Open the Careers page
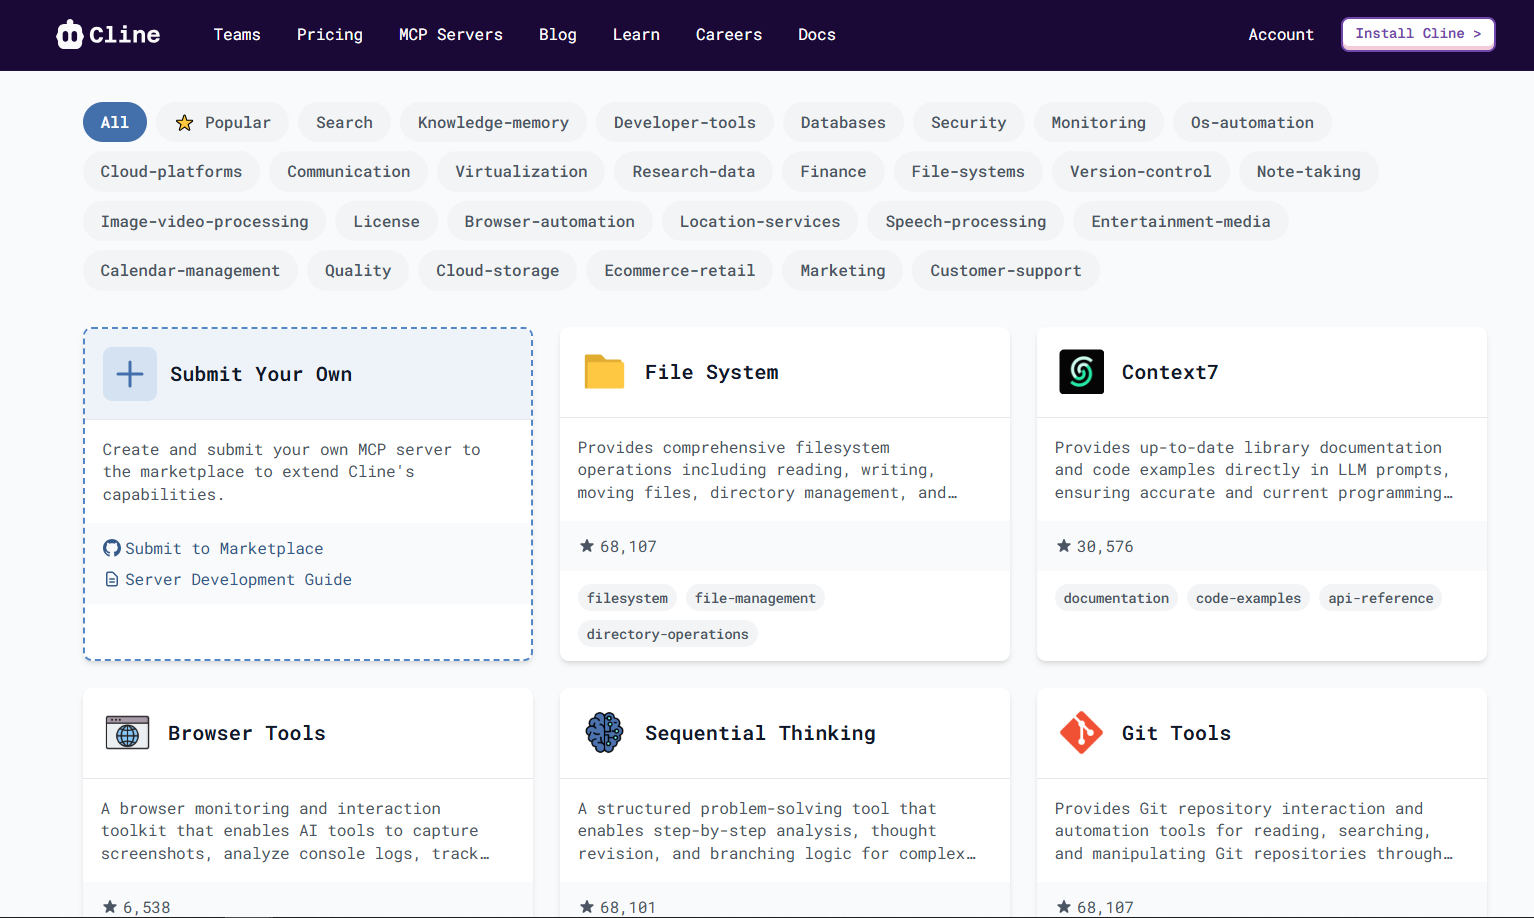The height and width of the screenshot is (918, 1534). pos(729,35)
